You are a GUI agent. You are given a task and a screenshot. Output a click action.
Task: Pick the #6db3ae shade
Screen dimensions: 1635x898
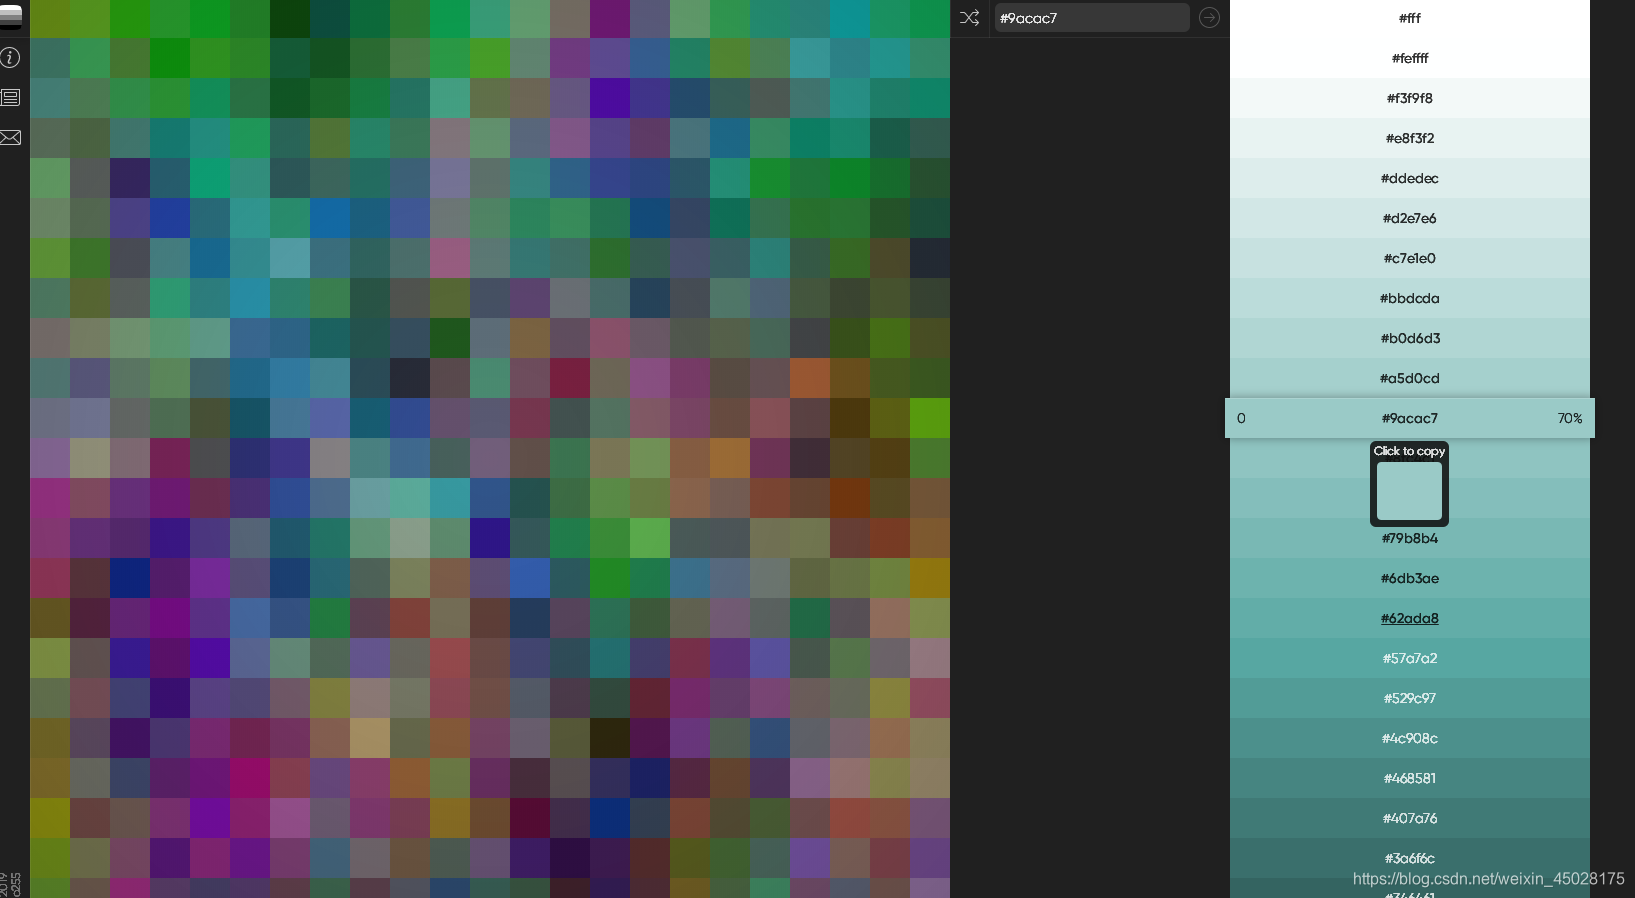[1410, 578]
